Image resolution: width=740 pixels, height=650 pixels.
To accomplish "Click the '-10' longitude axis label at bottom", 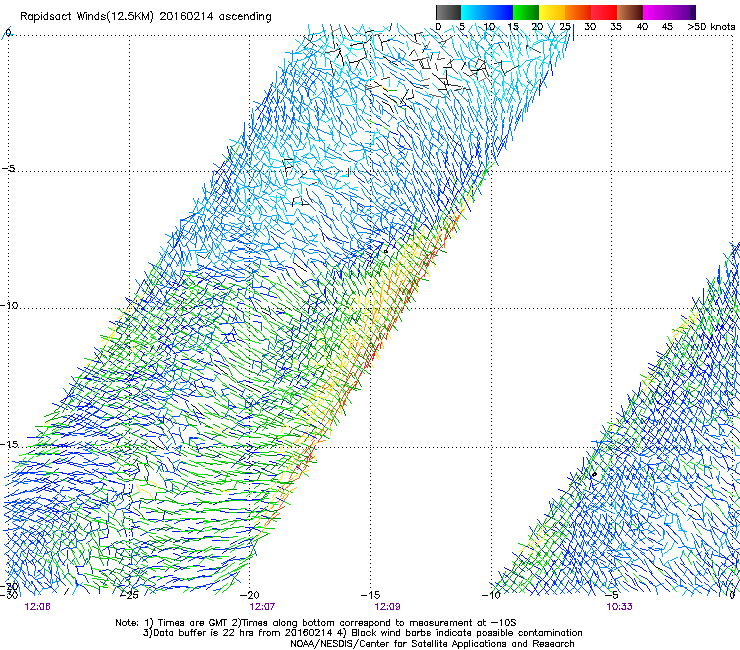I will point(491,595).
